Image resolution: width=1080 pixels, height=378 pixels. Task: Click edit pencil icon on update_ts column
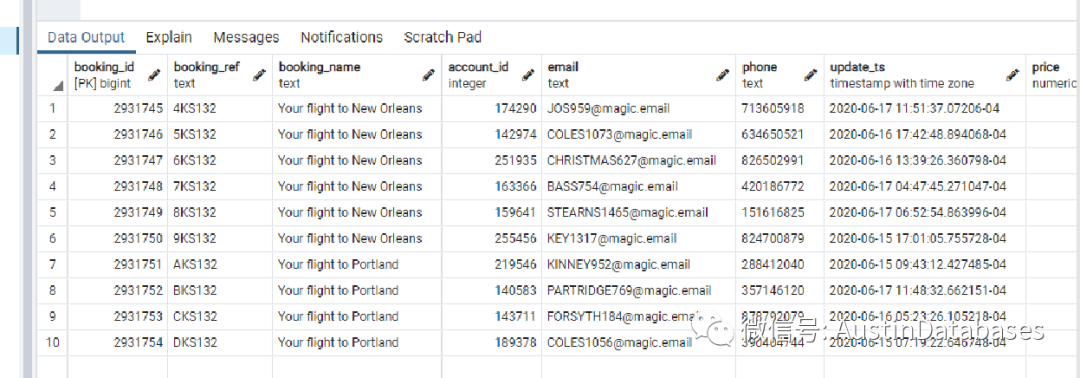coord(1012,75)
